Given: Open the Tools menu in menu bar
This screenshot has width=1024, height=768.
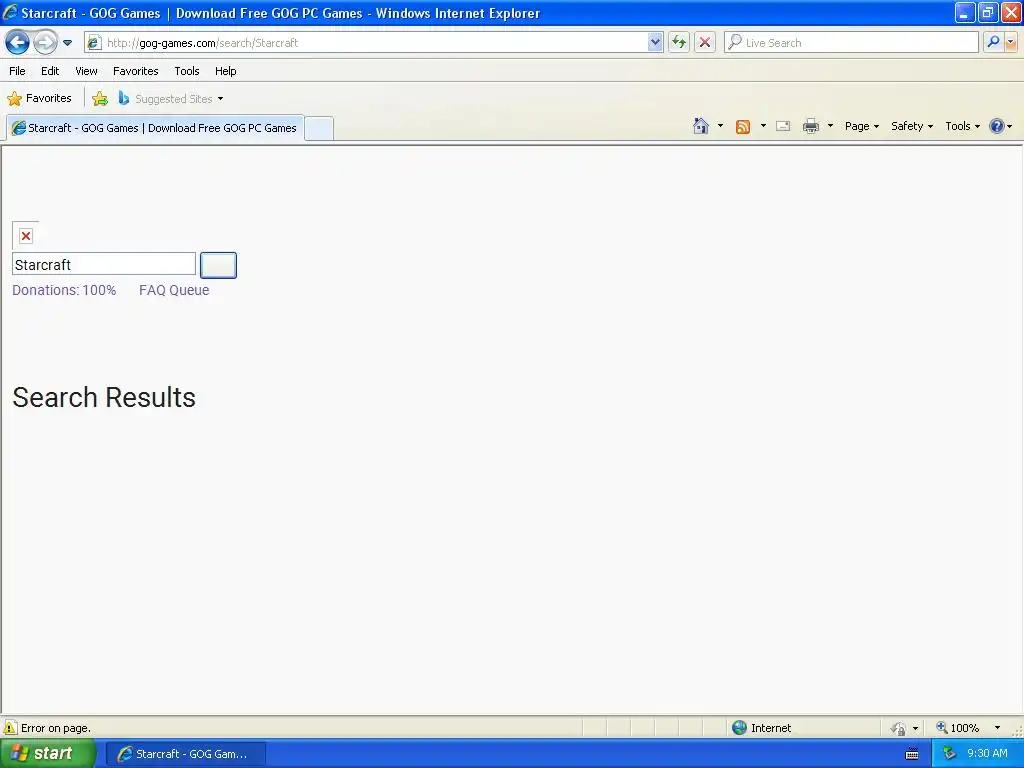Looking at the screenshot, I should point(187,71).
